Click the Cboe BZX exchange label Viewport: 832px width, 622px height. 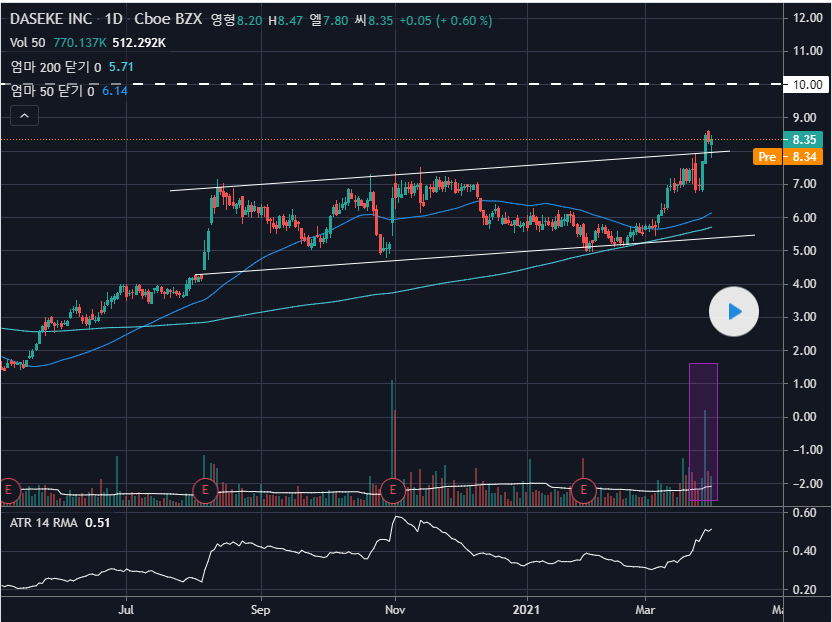[x=170, y=19]
